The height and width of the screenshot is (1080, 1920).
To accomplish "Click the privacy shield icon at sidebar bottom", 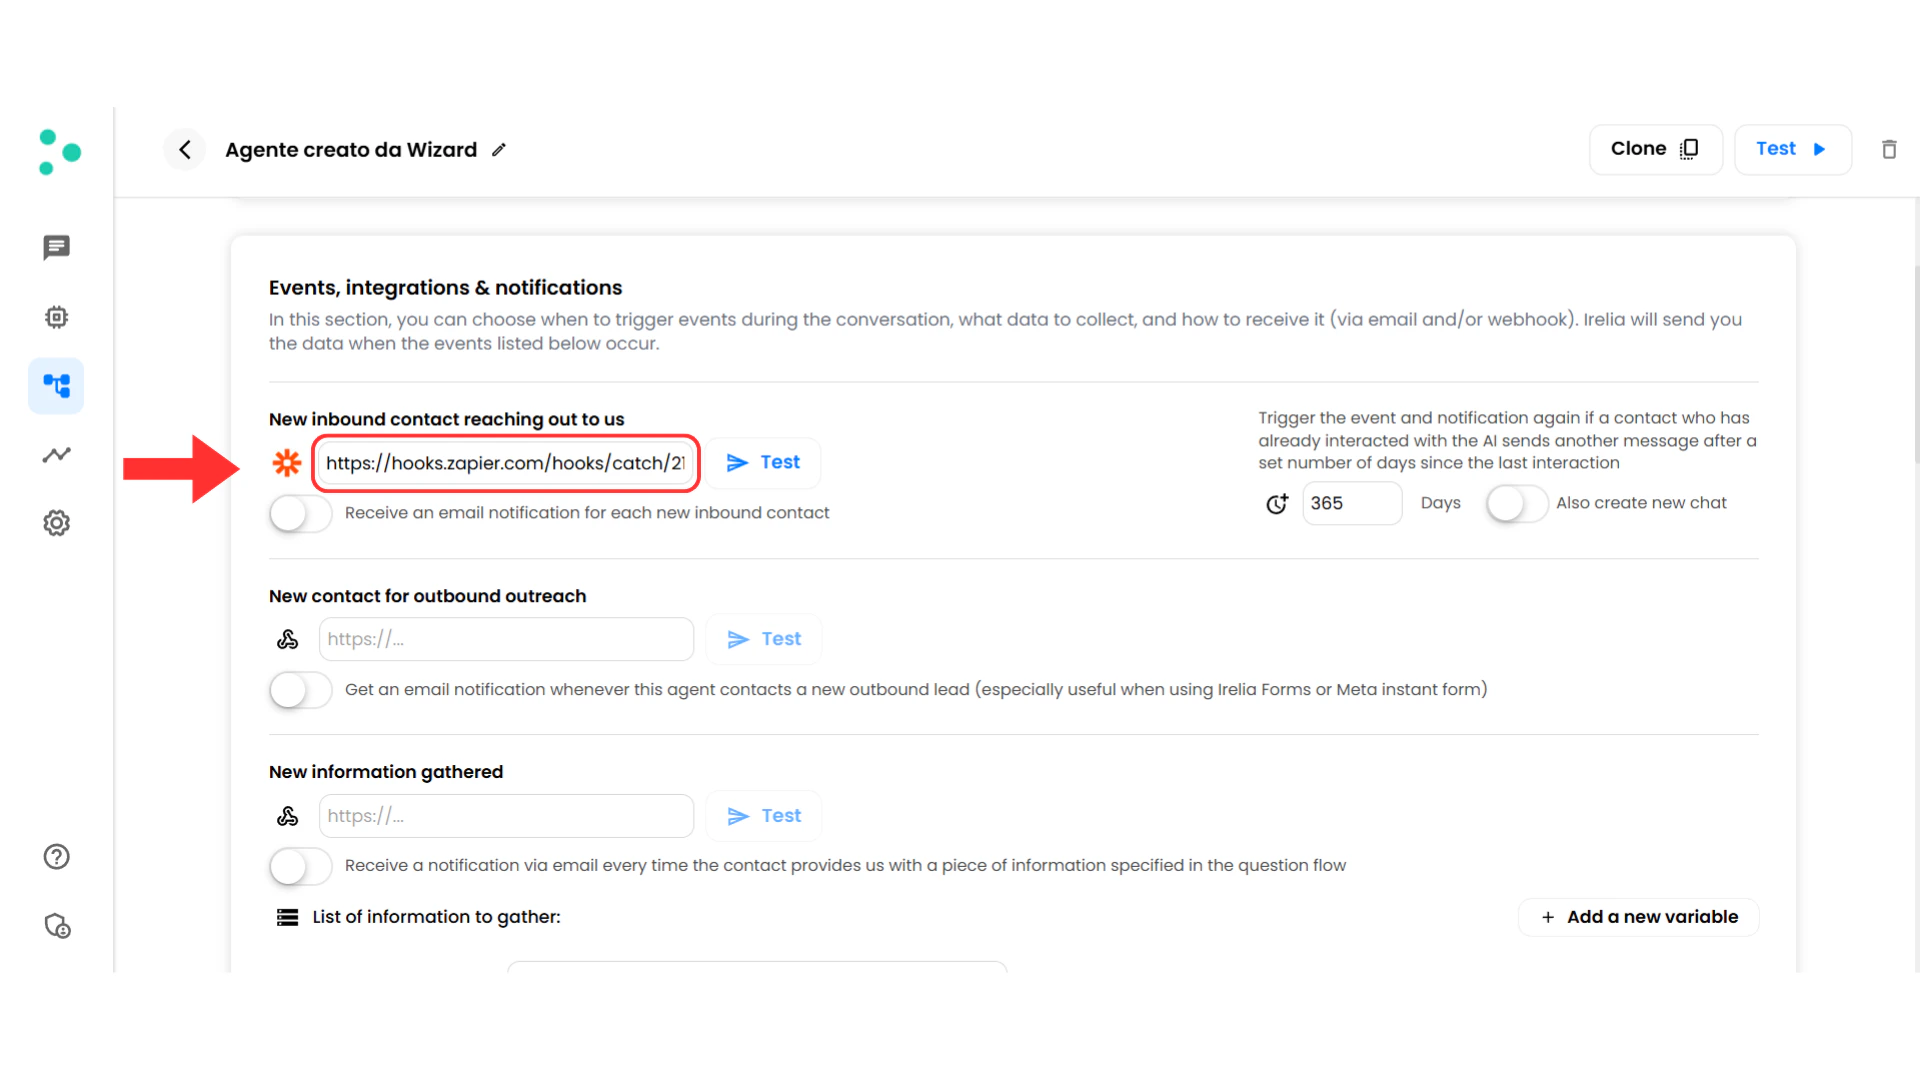I will (x=57, y=926).
